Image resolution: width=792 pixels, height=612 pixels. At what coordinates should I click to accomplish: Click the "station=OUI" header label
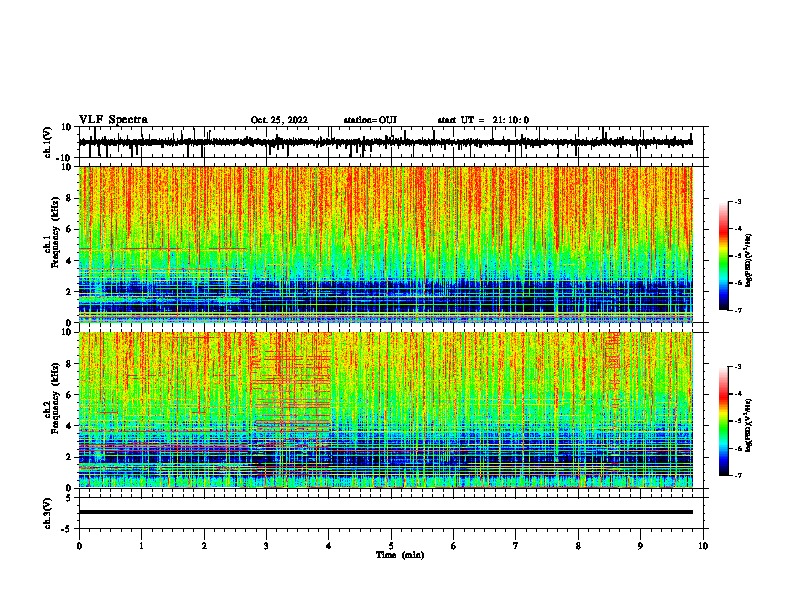[370, 120]
